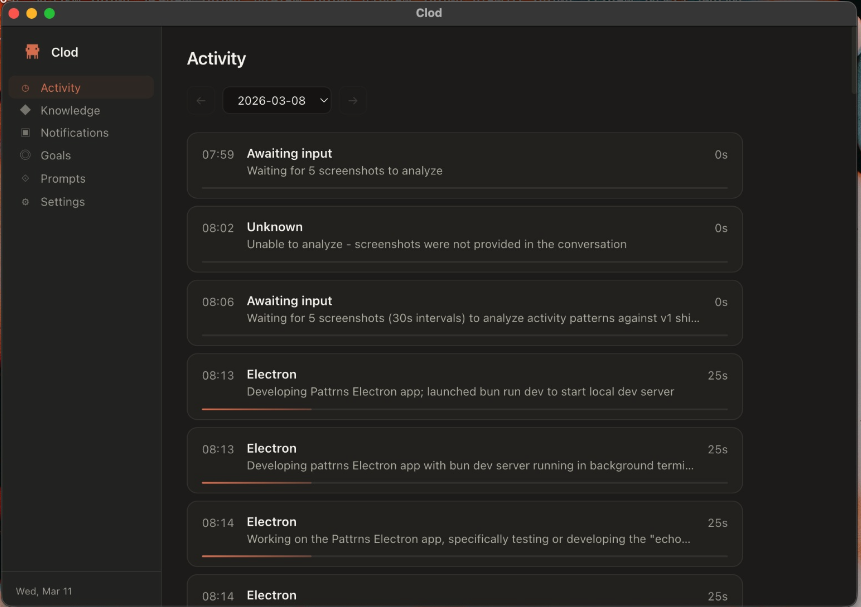This screenshot has width=861, height=607.
Task: Click the diamond outline icon beside Prompts
Action: (x=25, y=178)
